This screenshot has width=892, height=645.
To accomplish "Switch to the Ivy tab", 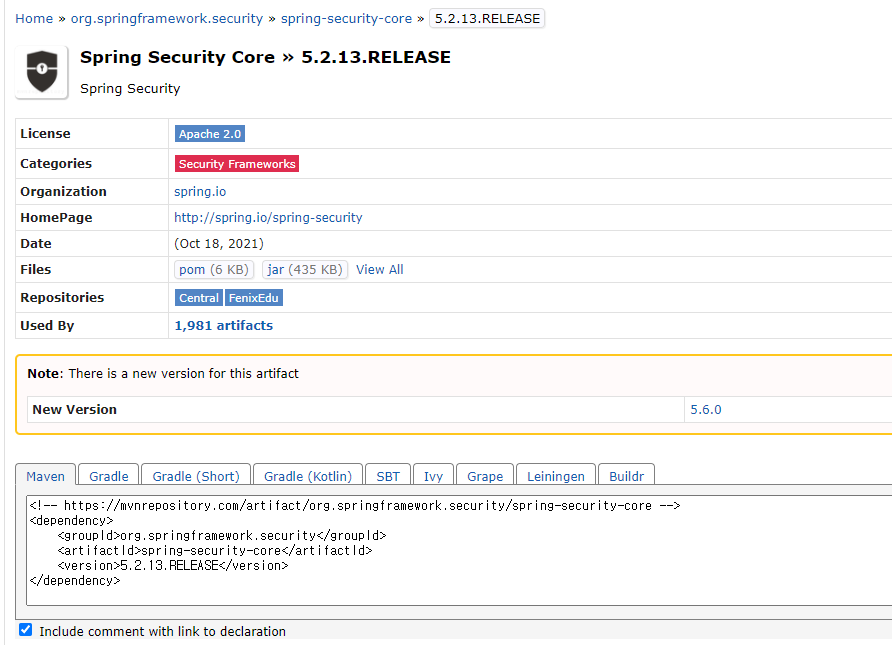I will pos(433,476).
